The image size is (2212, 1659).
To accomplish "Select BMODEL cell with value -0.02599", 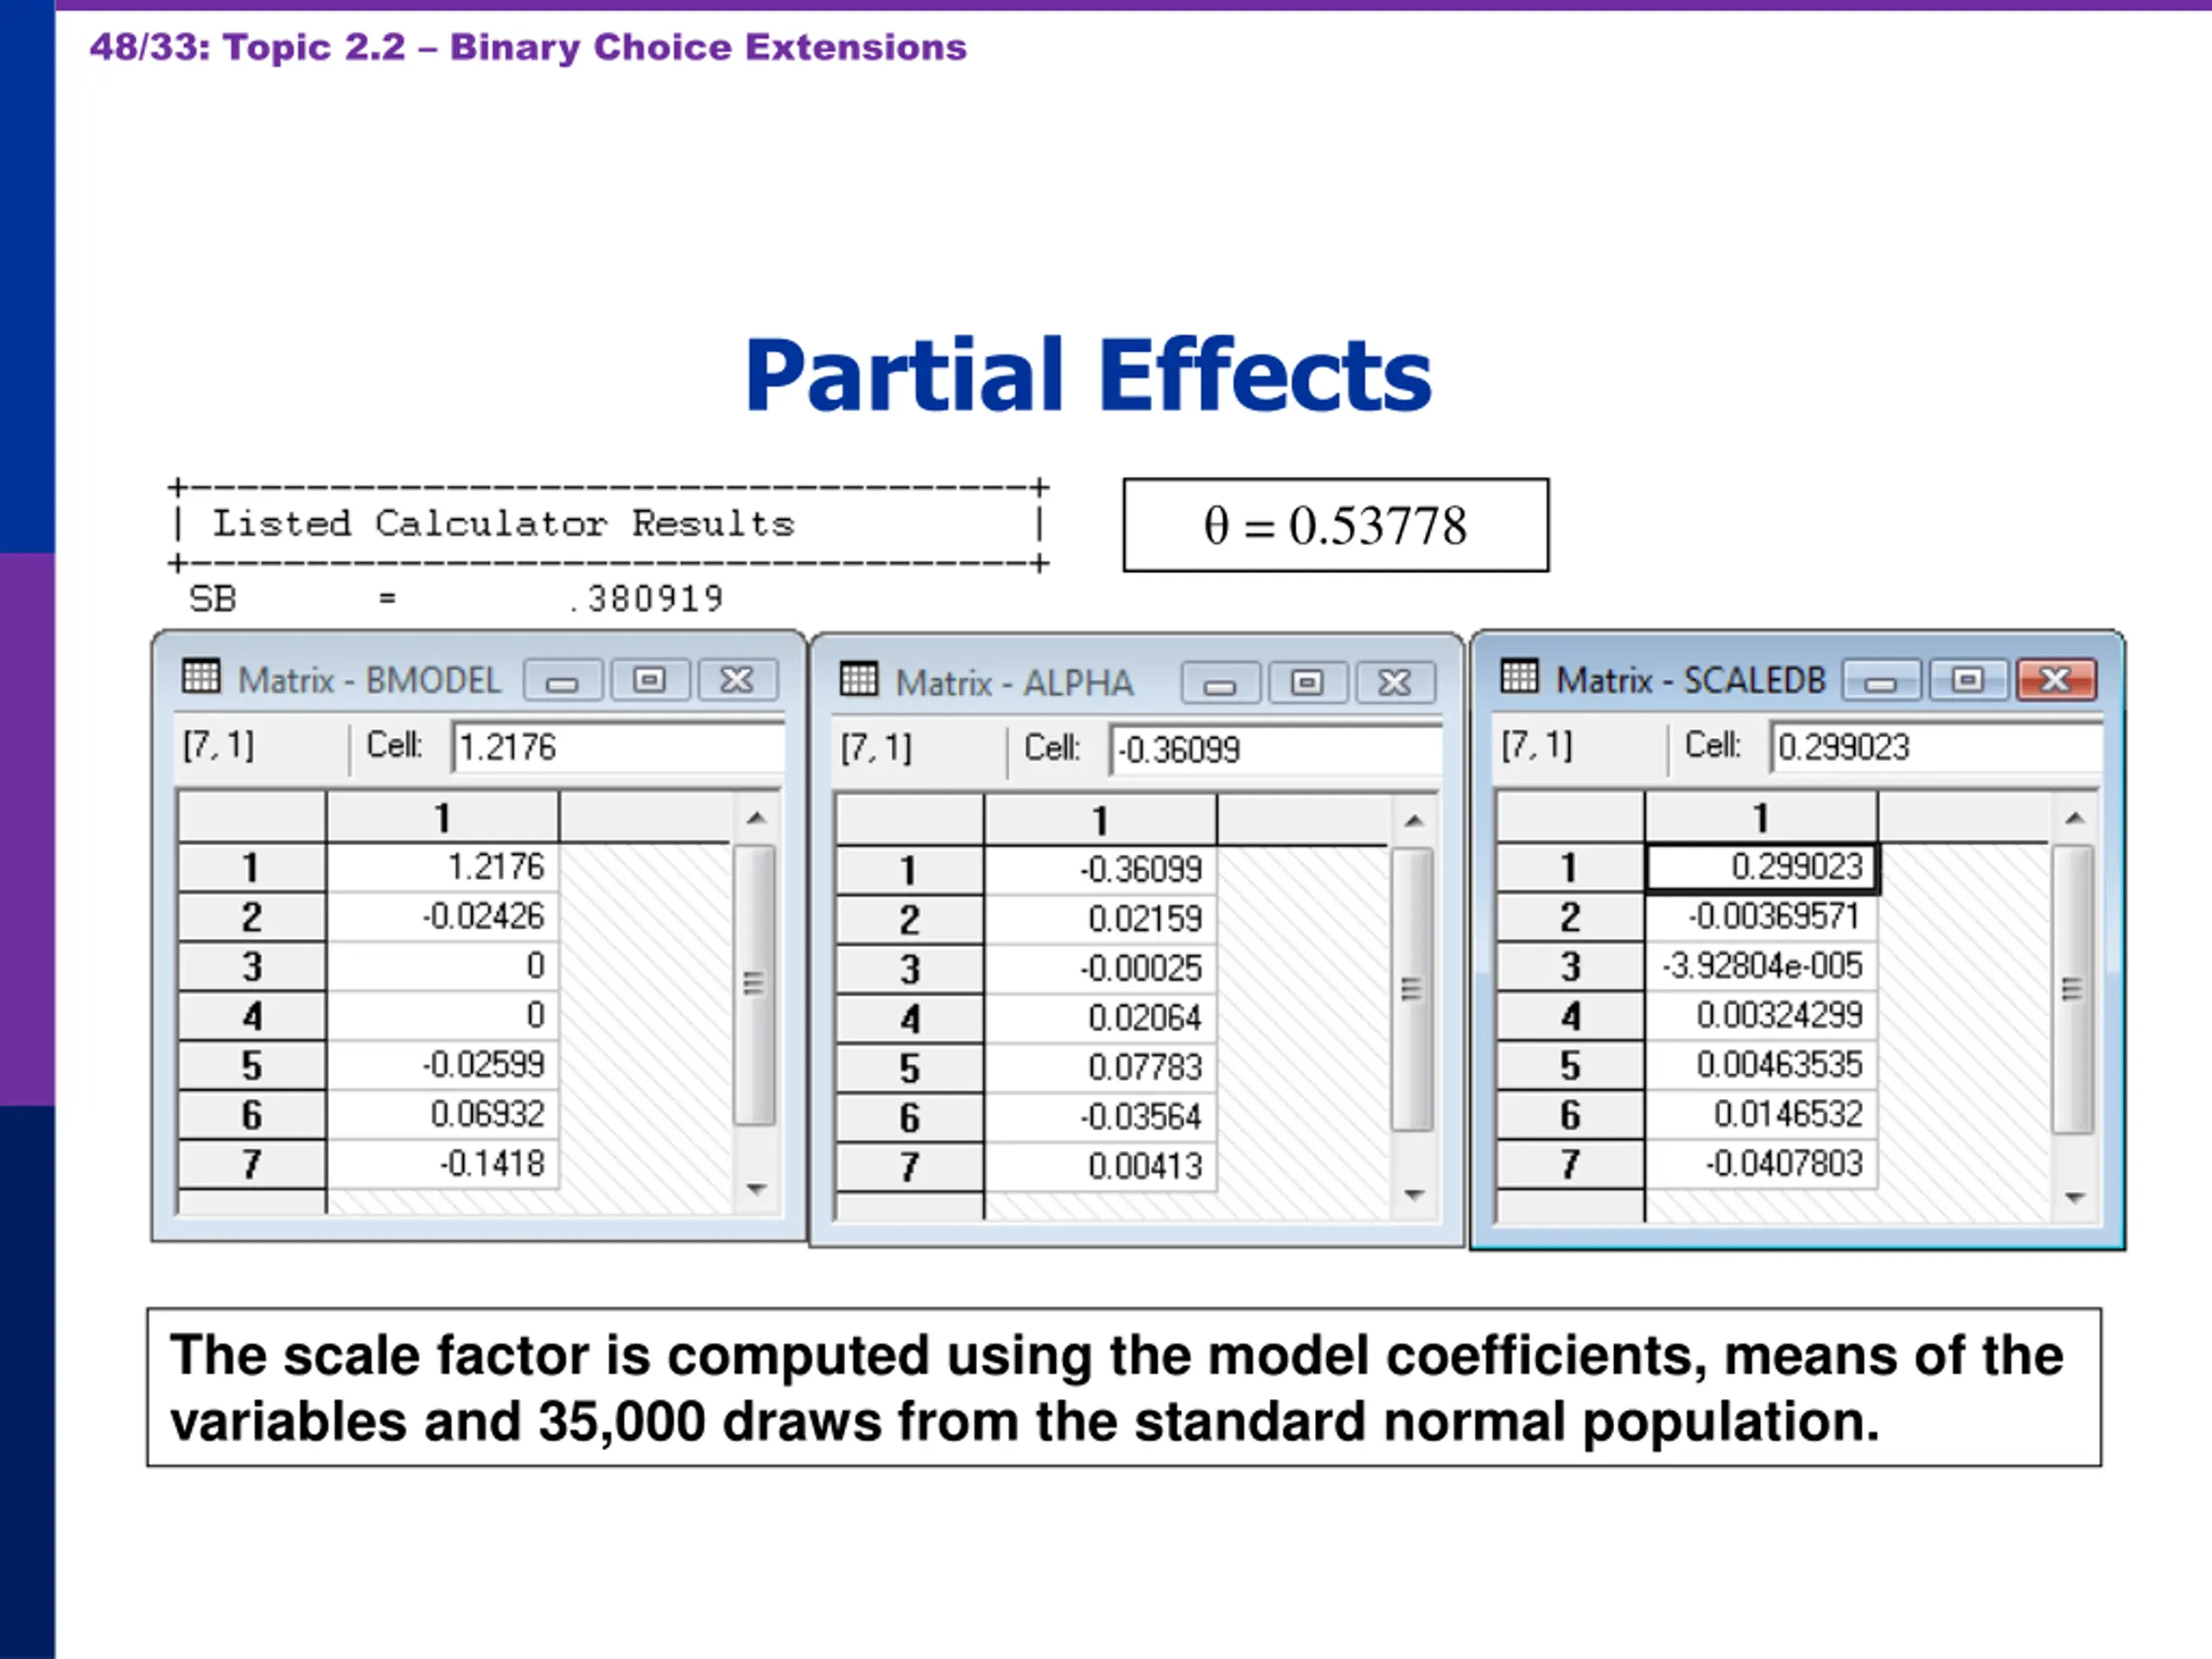I will coord(442,1065).
